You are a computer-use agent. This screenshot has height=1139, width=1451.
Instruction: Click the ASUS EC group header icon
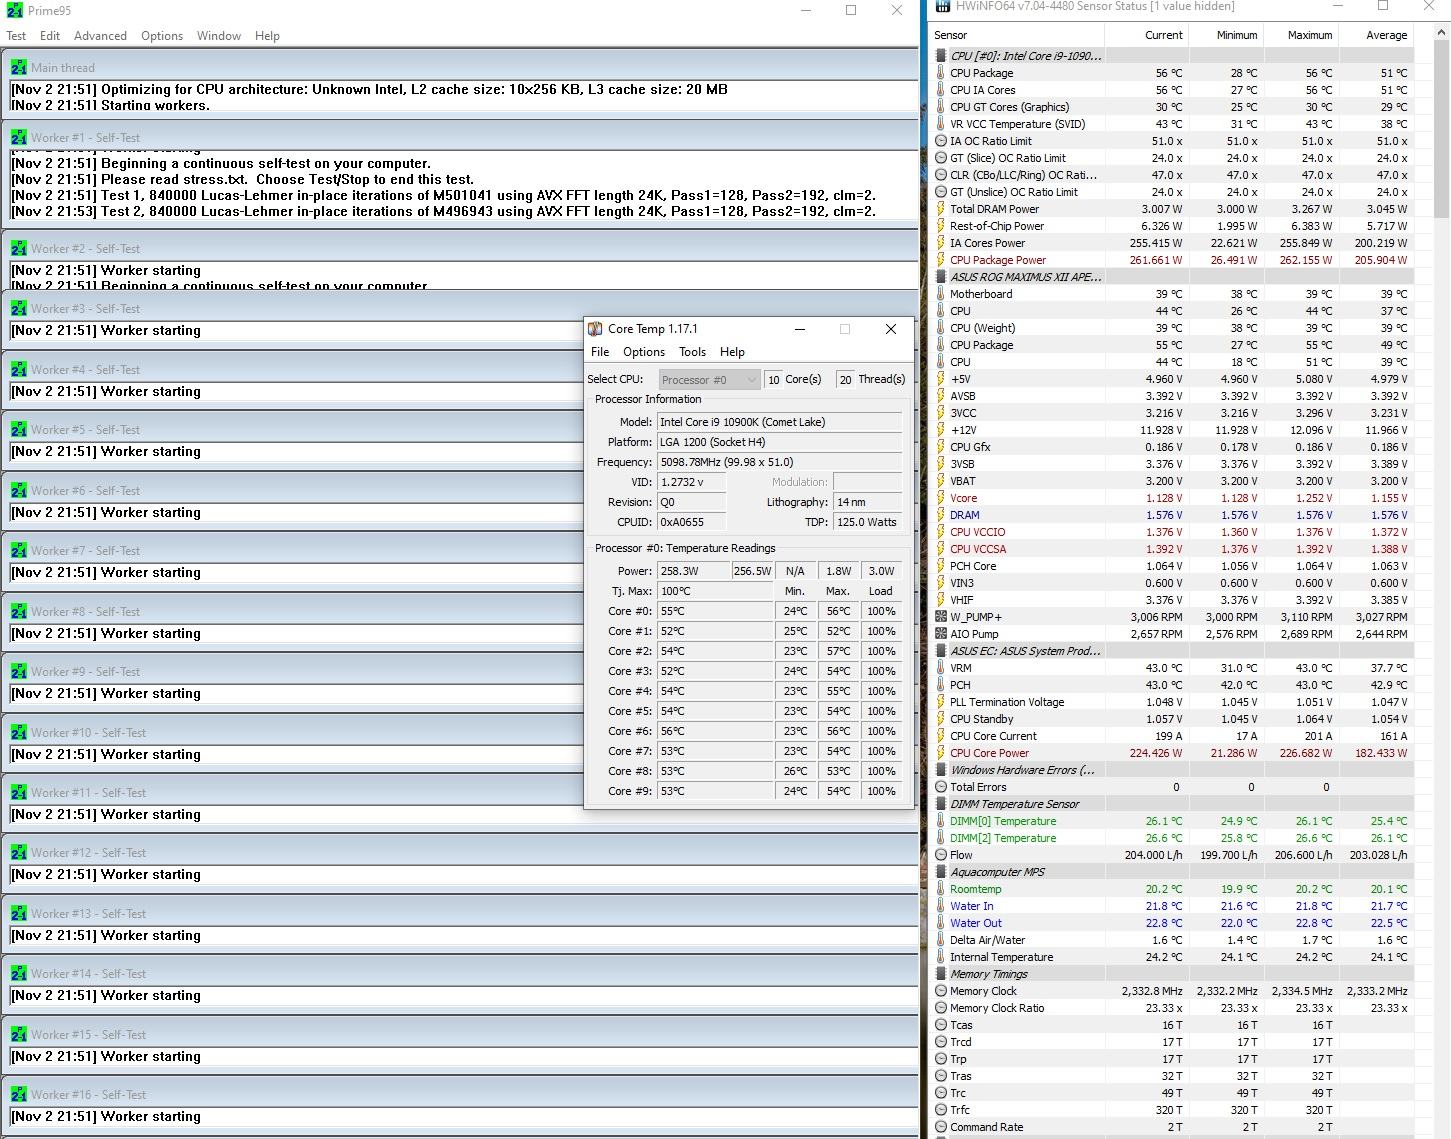(940, 651)
